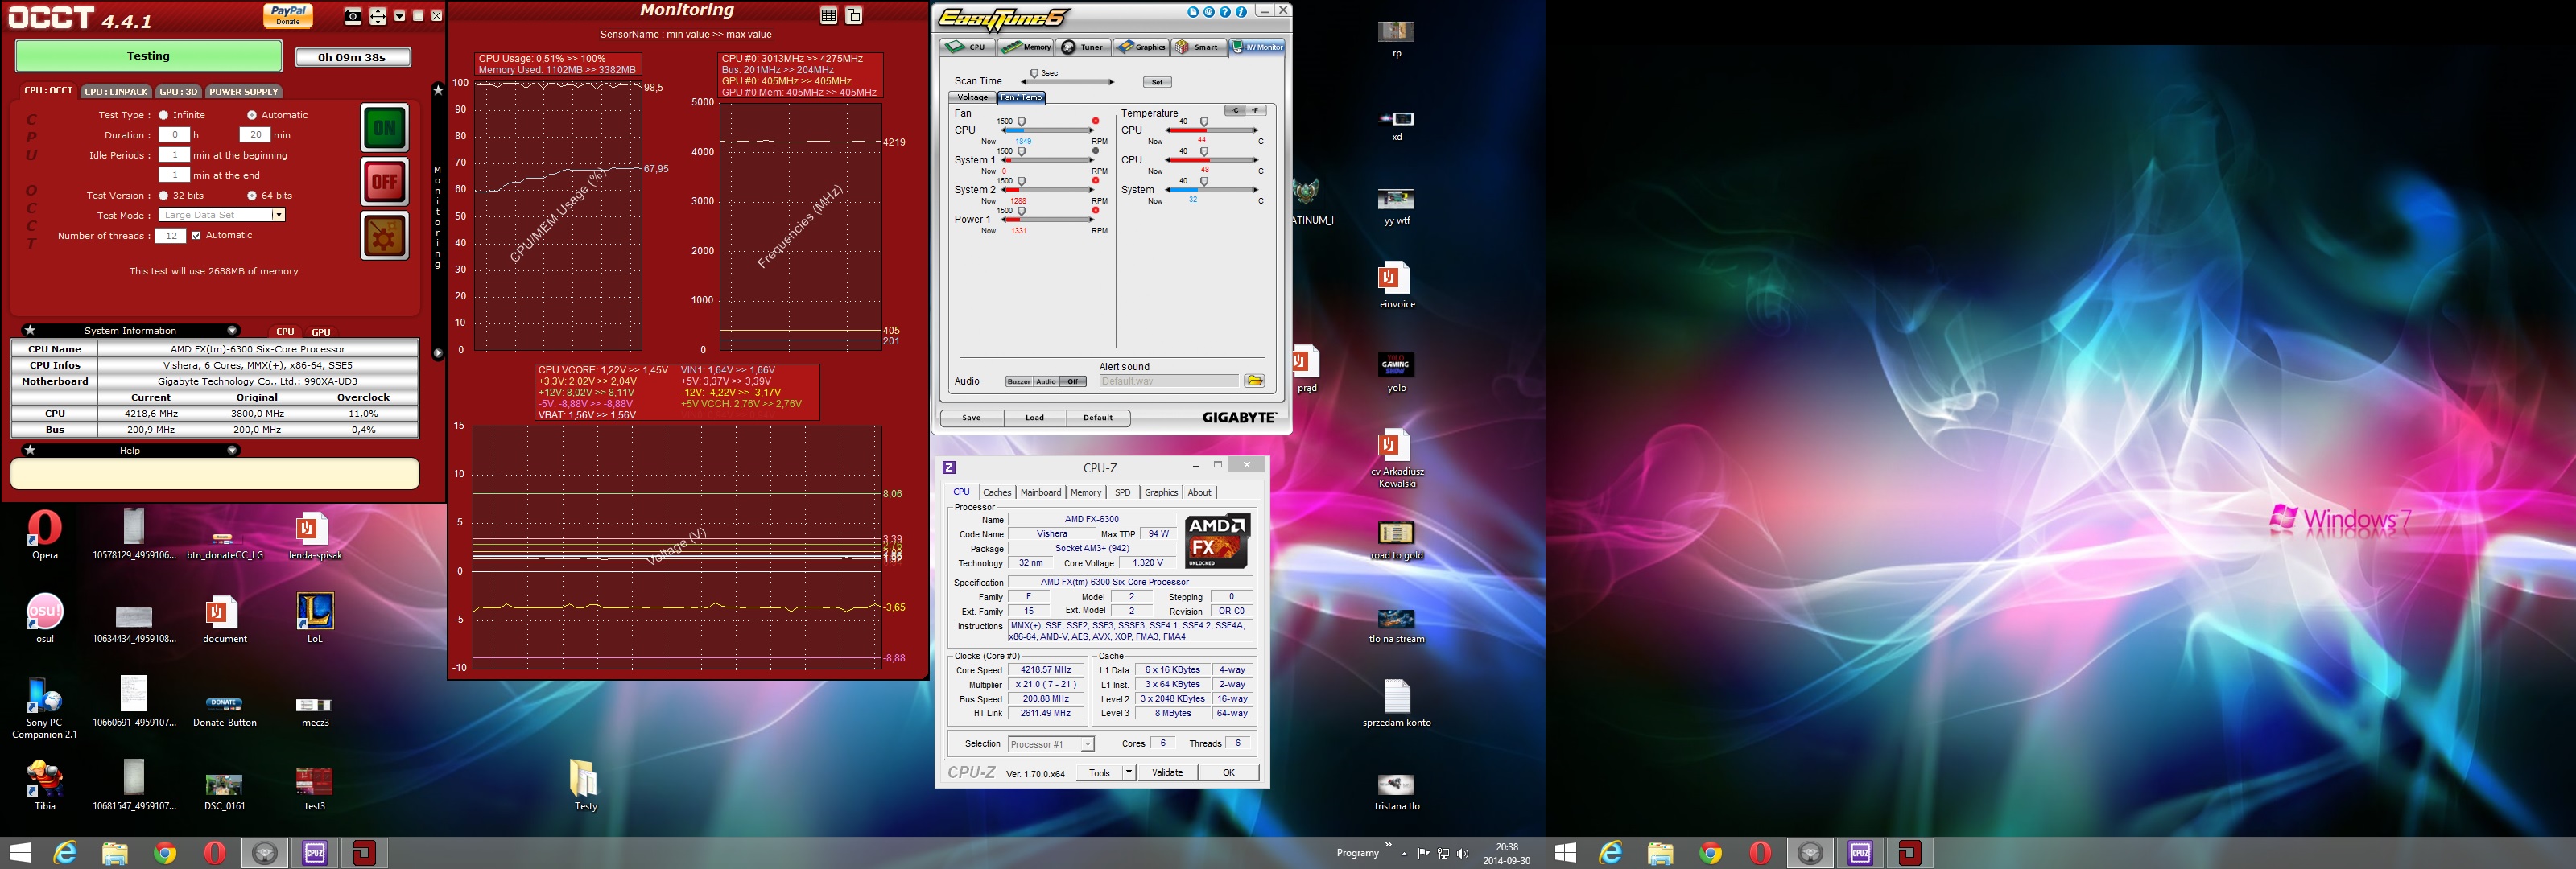Click the Scan Time slider handle
This screenshot has width=2576, height=869.
coord(1034,74)
